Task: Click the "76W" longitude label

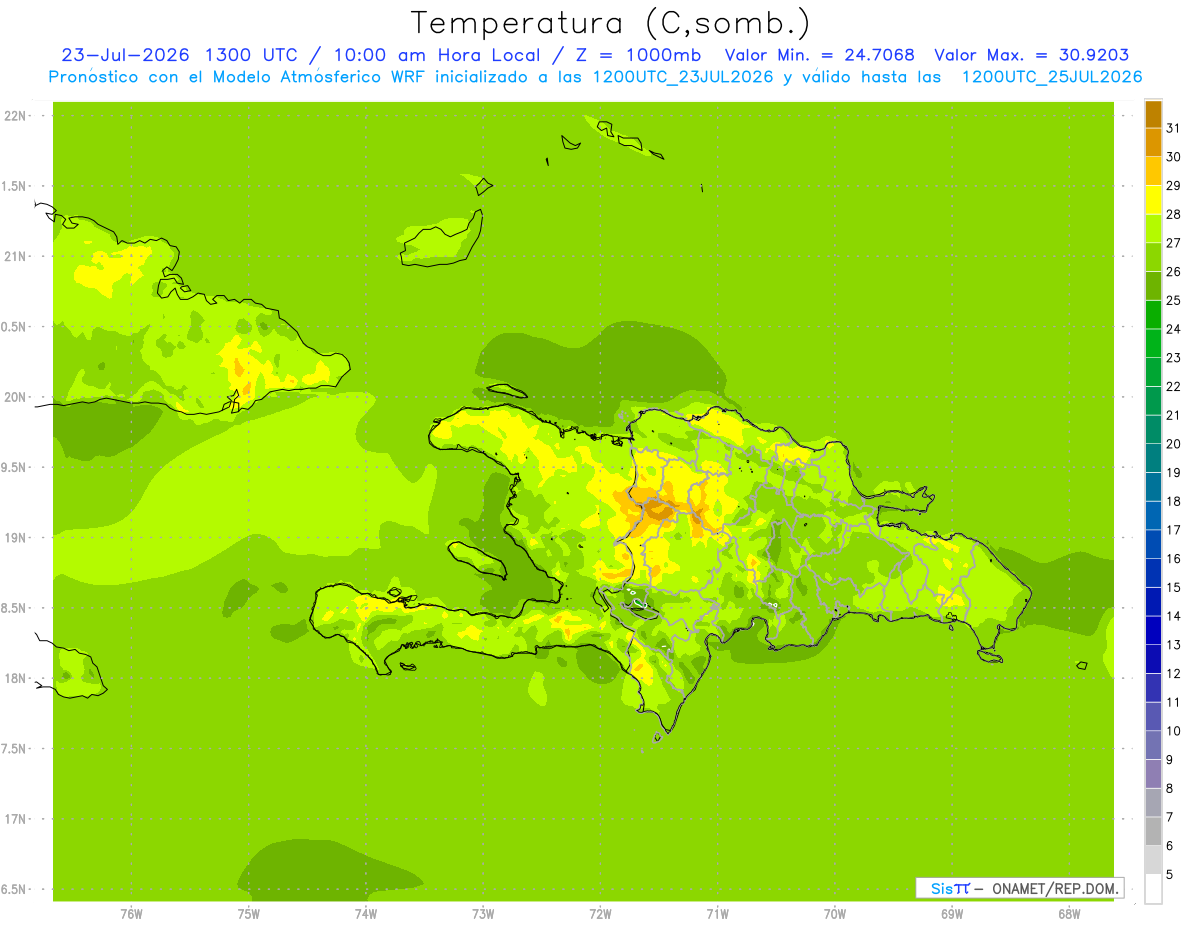Action: (131, 914)
